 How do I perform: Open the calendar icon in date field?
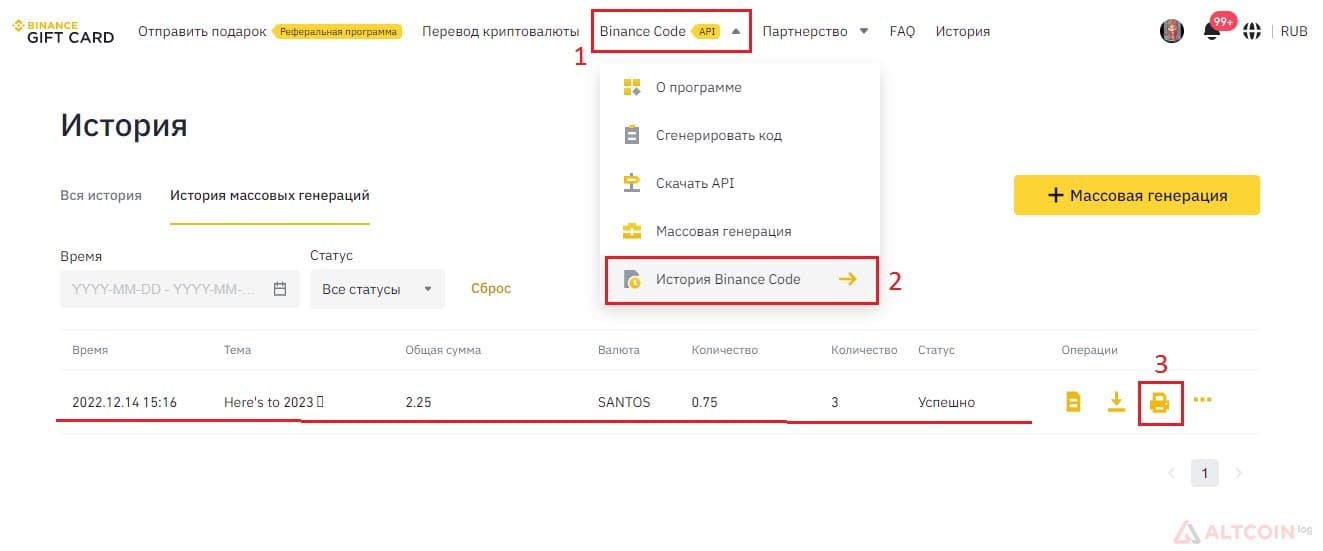(x=280, y=289)
